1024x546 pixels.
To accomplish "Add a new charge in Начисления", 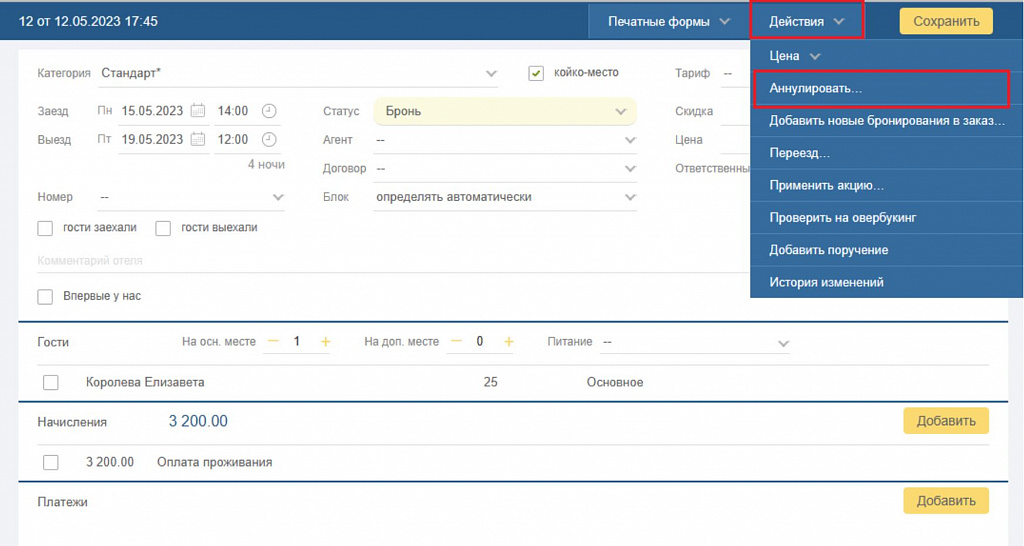I will coord(946,421).
